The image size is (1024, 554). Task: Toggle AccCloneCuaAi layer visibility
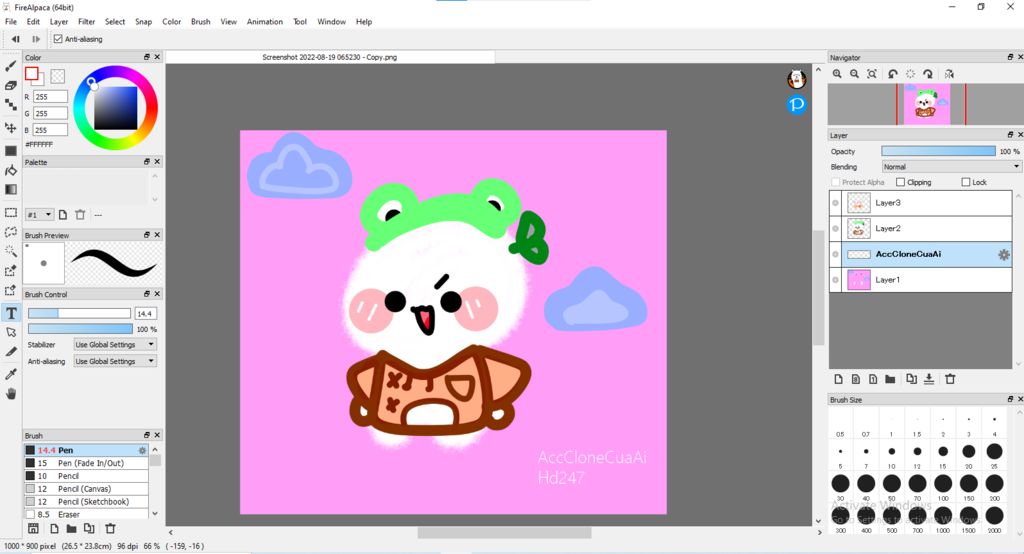pos(835,254)
